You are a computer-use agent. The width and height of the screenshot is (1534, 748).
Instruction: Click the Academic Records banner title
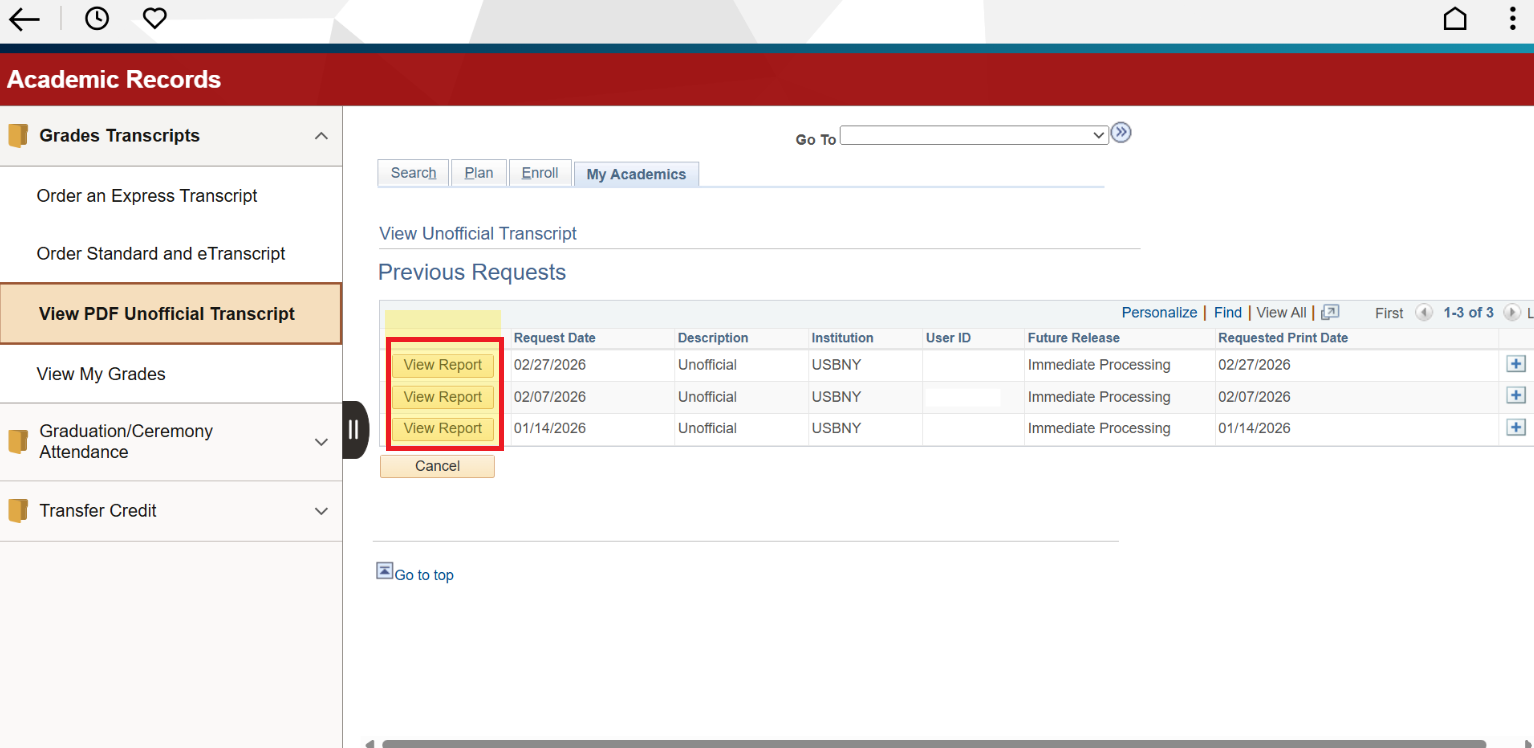(x=114, y=80)
